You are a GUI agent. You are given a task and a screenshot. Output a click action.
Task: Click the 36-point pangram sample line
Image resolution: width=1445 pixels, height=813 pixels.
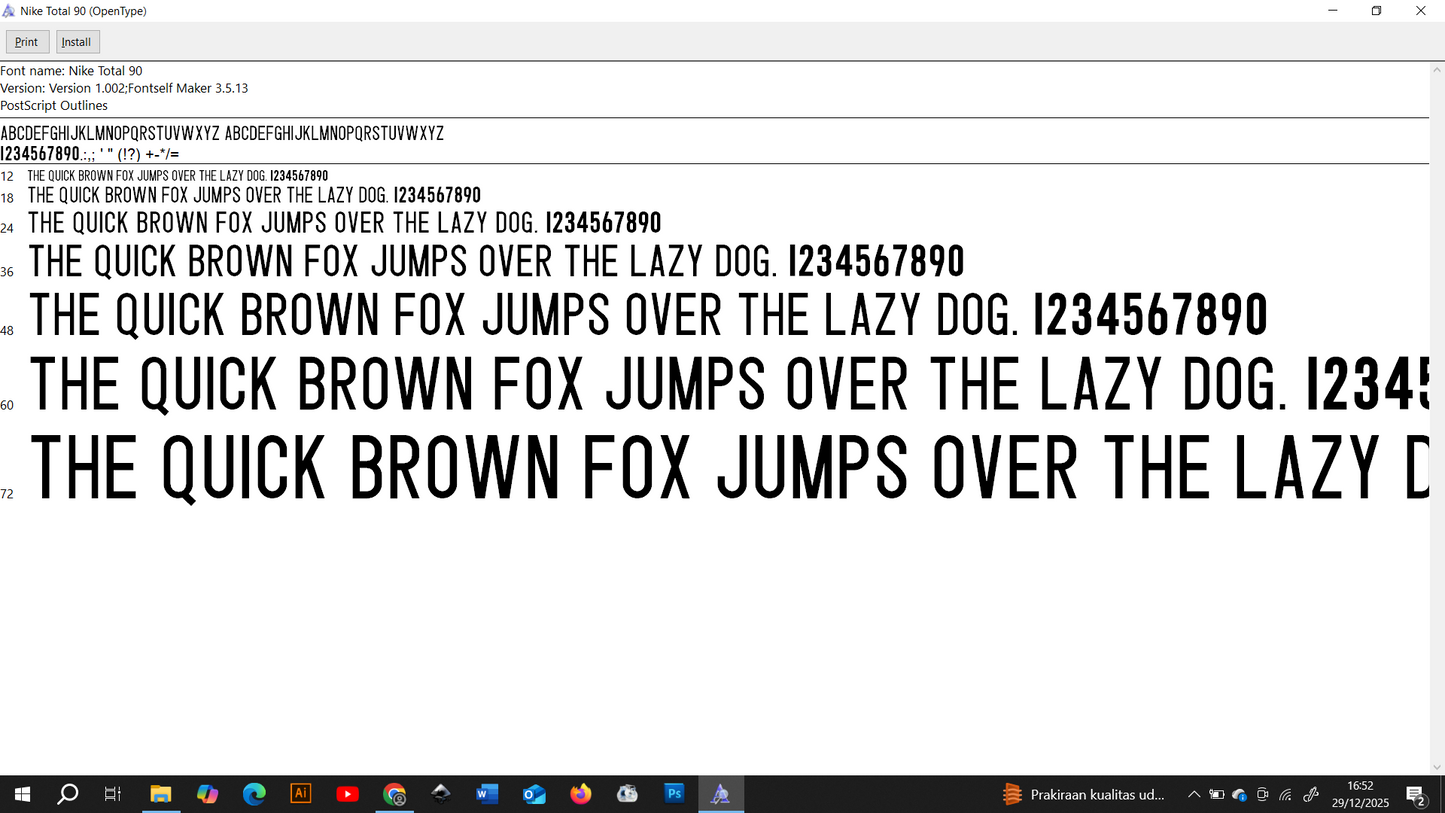[x=497, y=262]
